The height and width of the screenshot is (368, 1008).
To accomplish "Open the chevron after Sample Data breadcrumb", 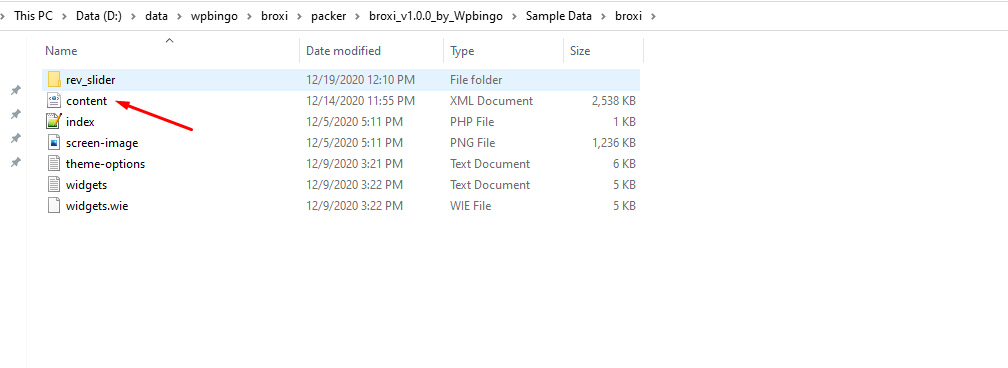I will coord(602,16).
